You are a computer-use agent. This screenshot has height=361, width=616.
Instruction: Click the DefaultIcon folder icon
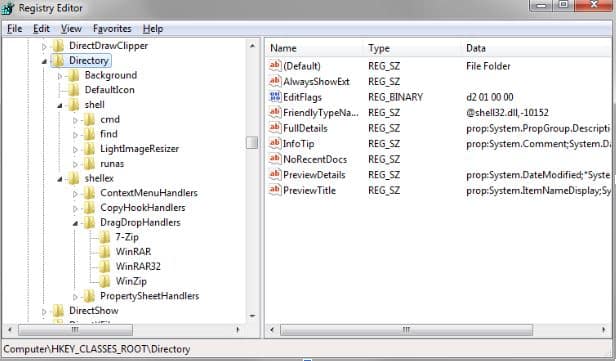pos(74,90)
